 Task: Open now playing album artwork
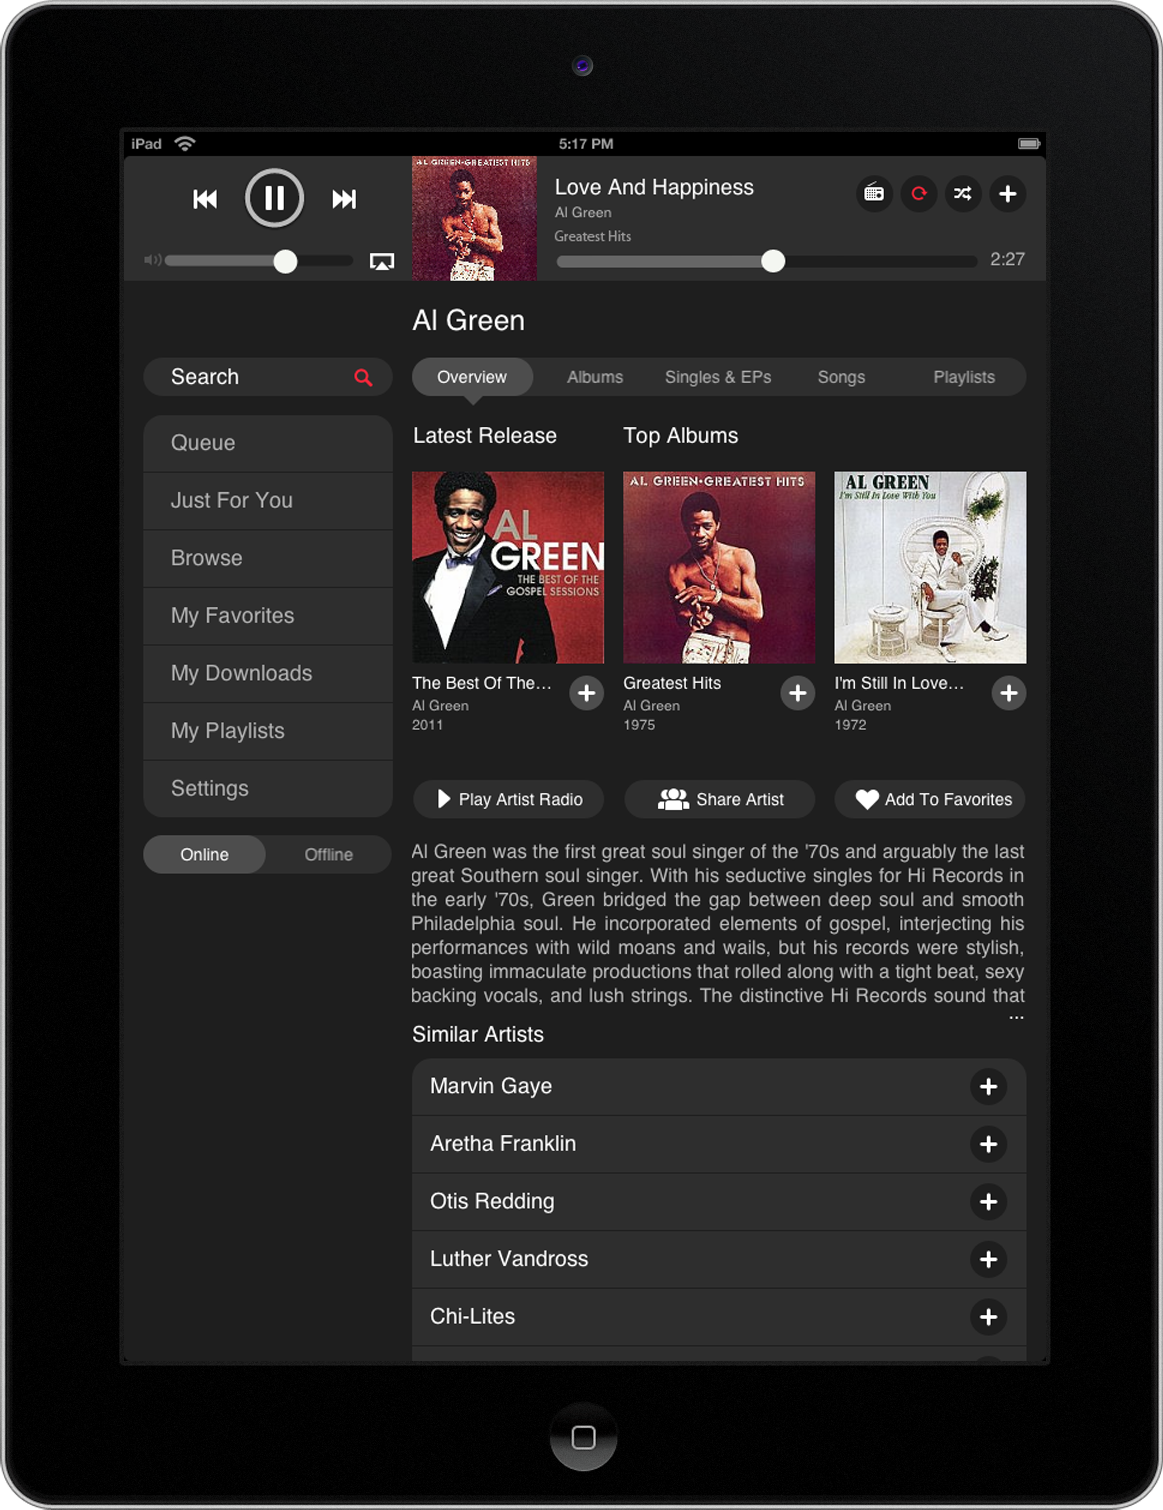pos(474,218)
